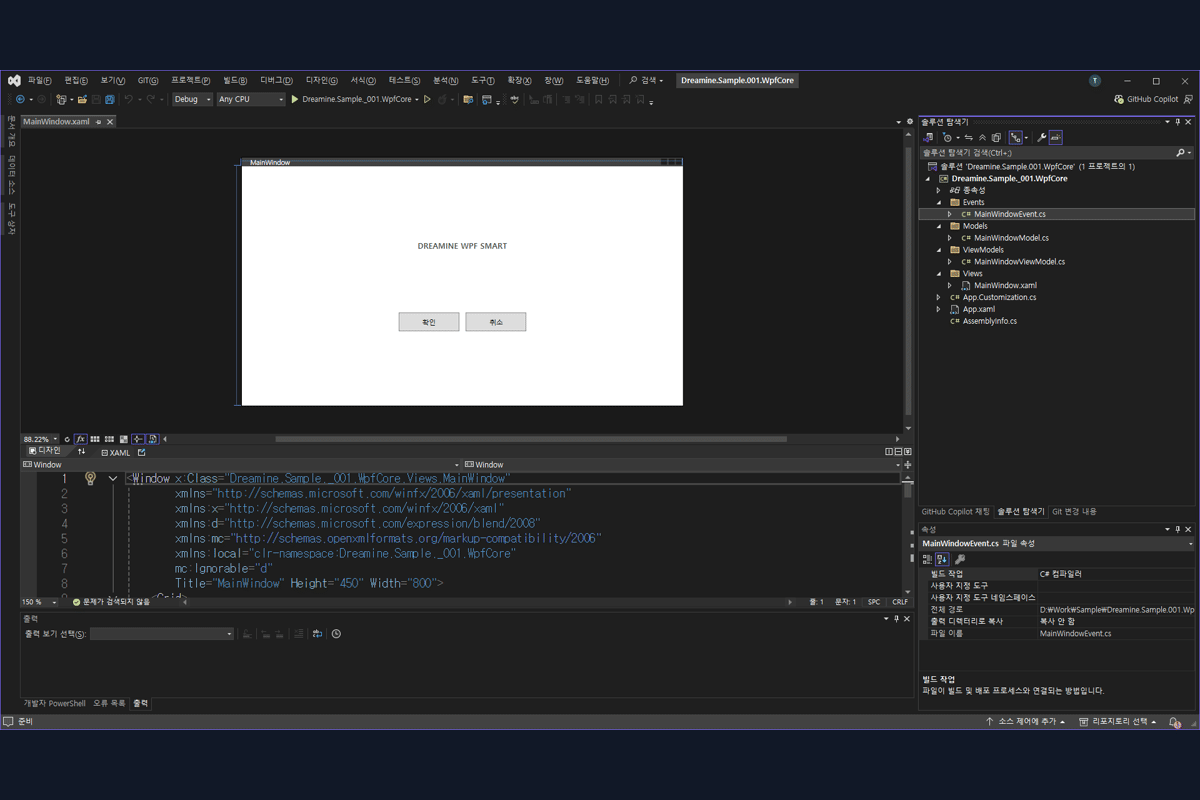Open the Any CPU platform dropdown

[251, 99]
